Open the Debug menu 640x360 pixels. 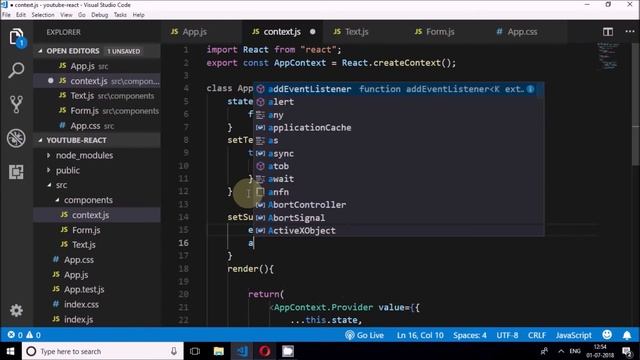click(x=100, y=15)
